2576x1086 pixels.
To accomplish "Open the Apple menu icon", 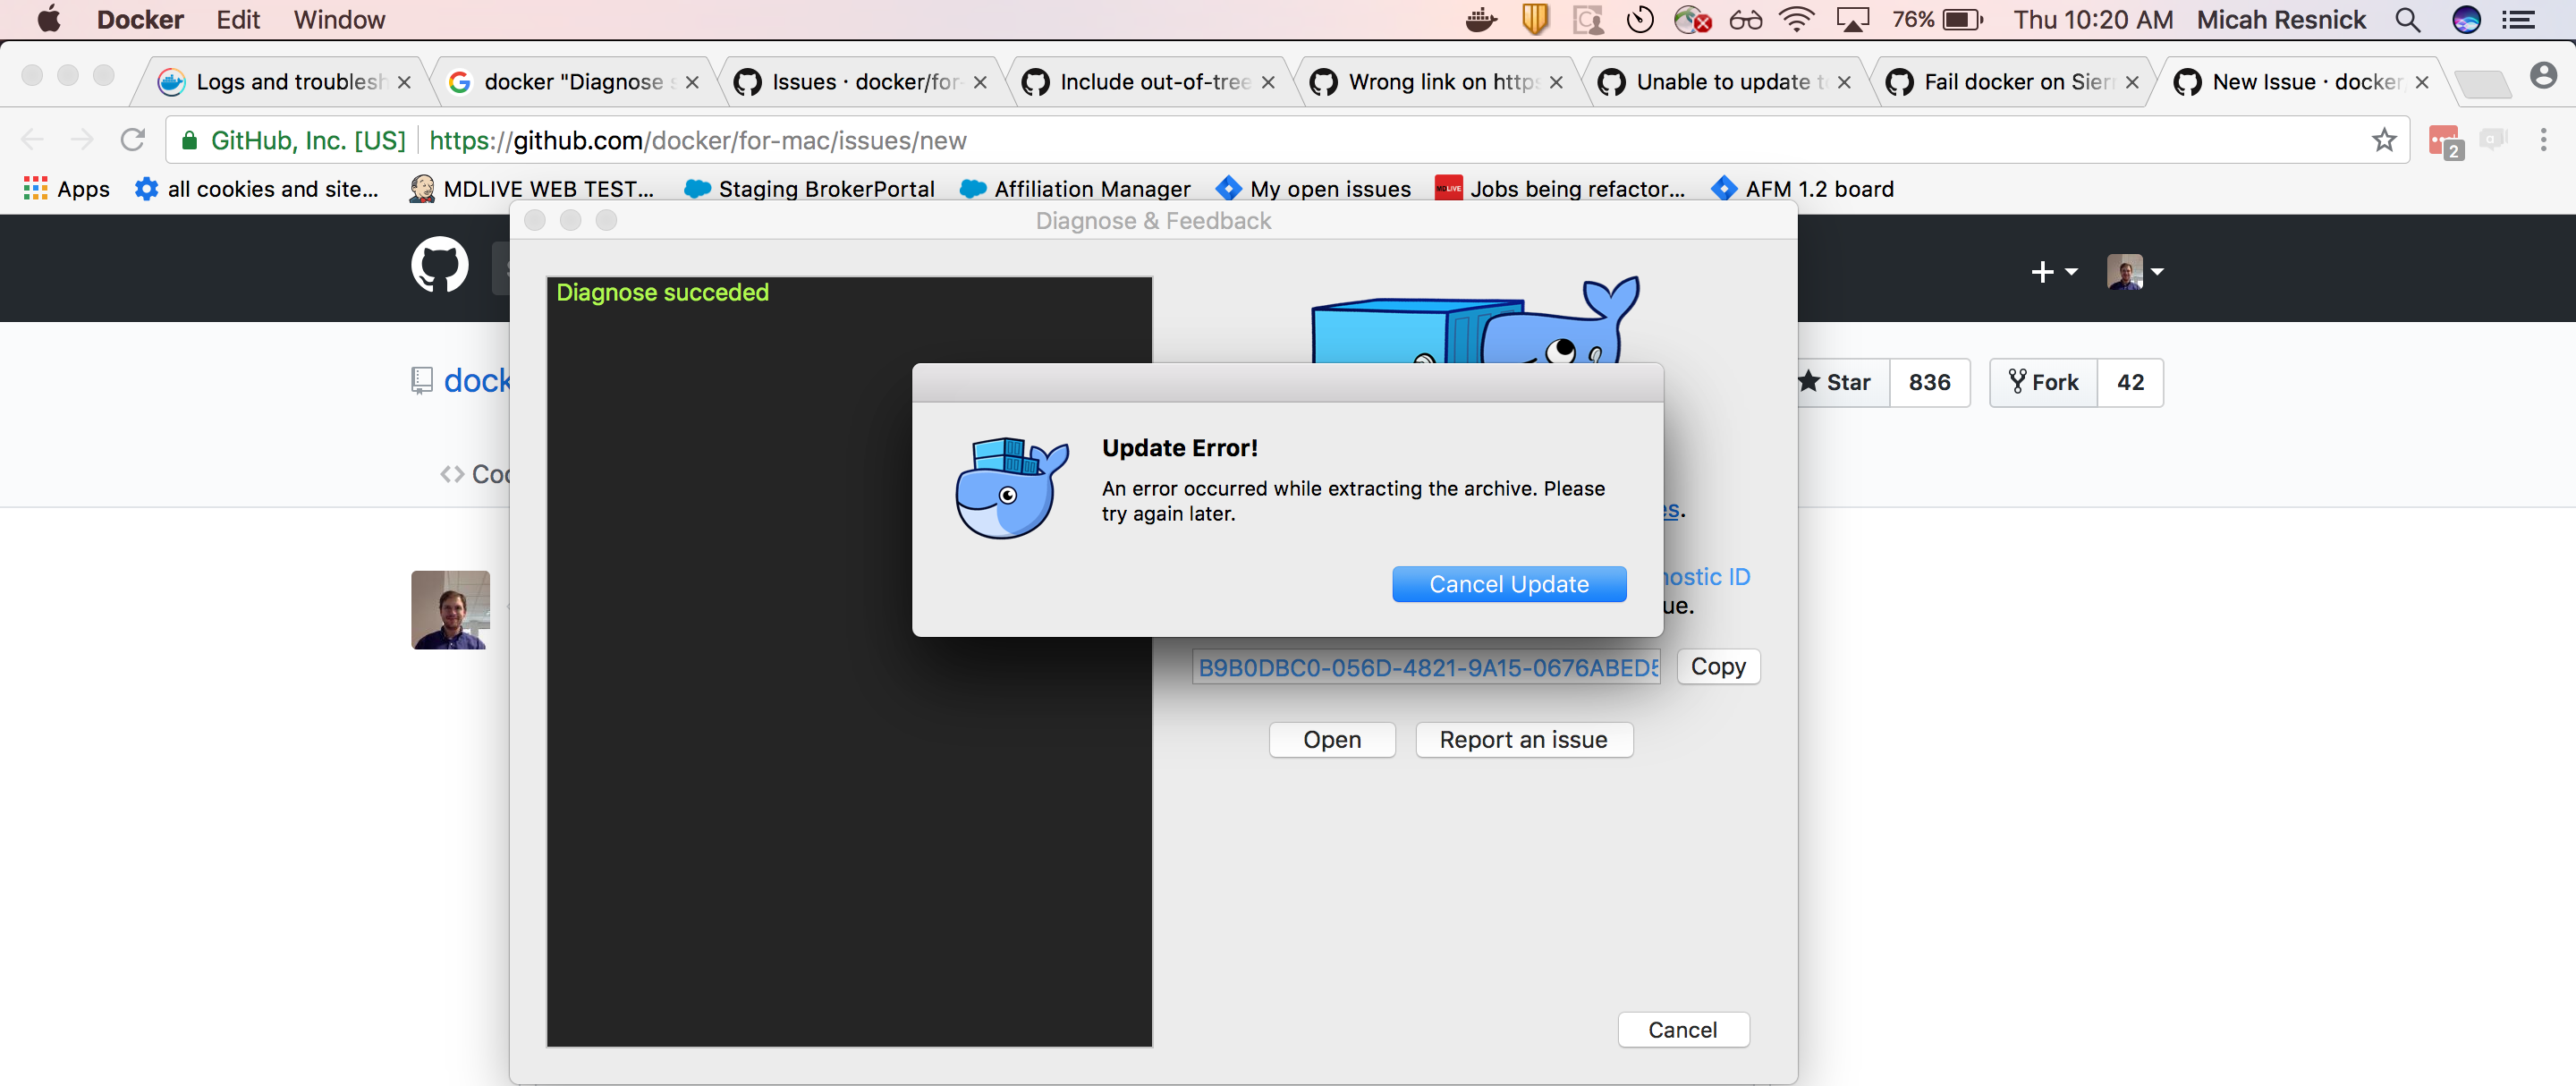I will [x=49, y=20].
